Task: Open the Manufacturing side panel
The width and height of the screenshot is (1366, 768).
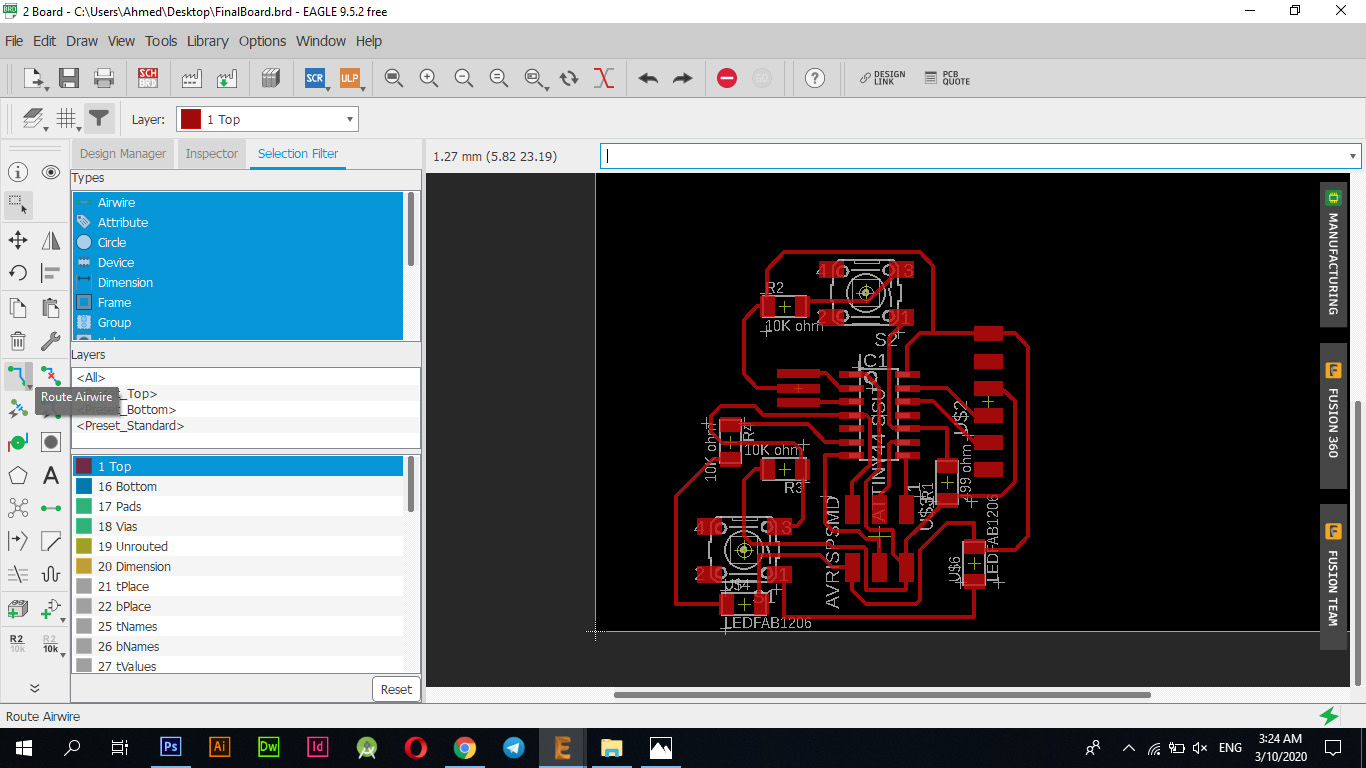Action: pos(1333,254)
